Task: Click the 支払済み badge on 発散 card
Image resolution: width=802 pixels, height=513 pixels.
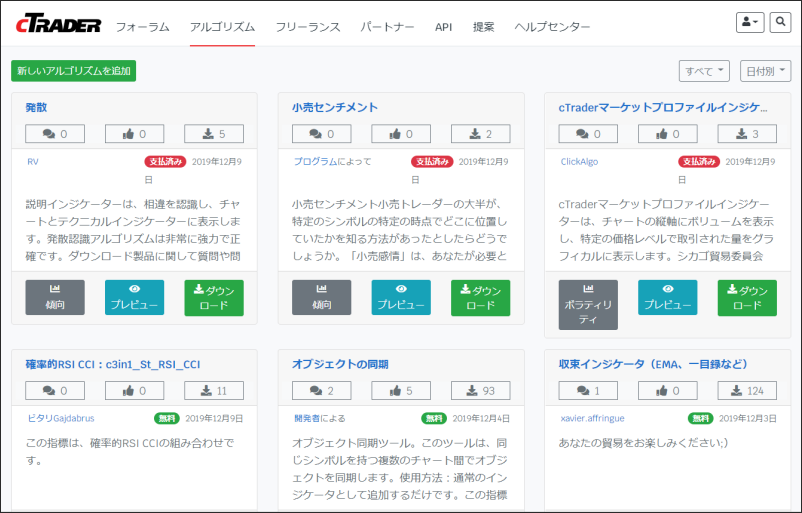Action: click(x=165, y=161)
